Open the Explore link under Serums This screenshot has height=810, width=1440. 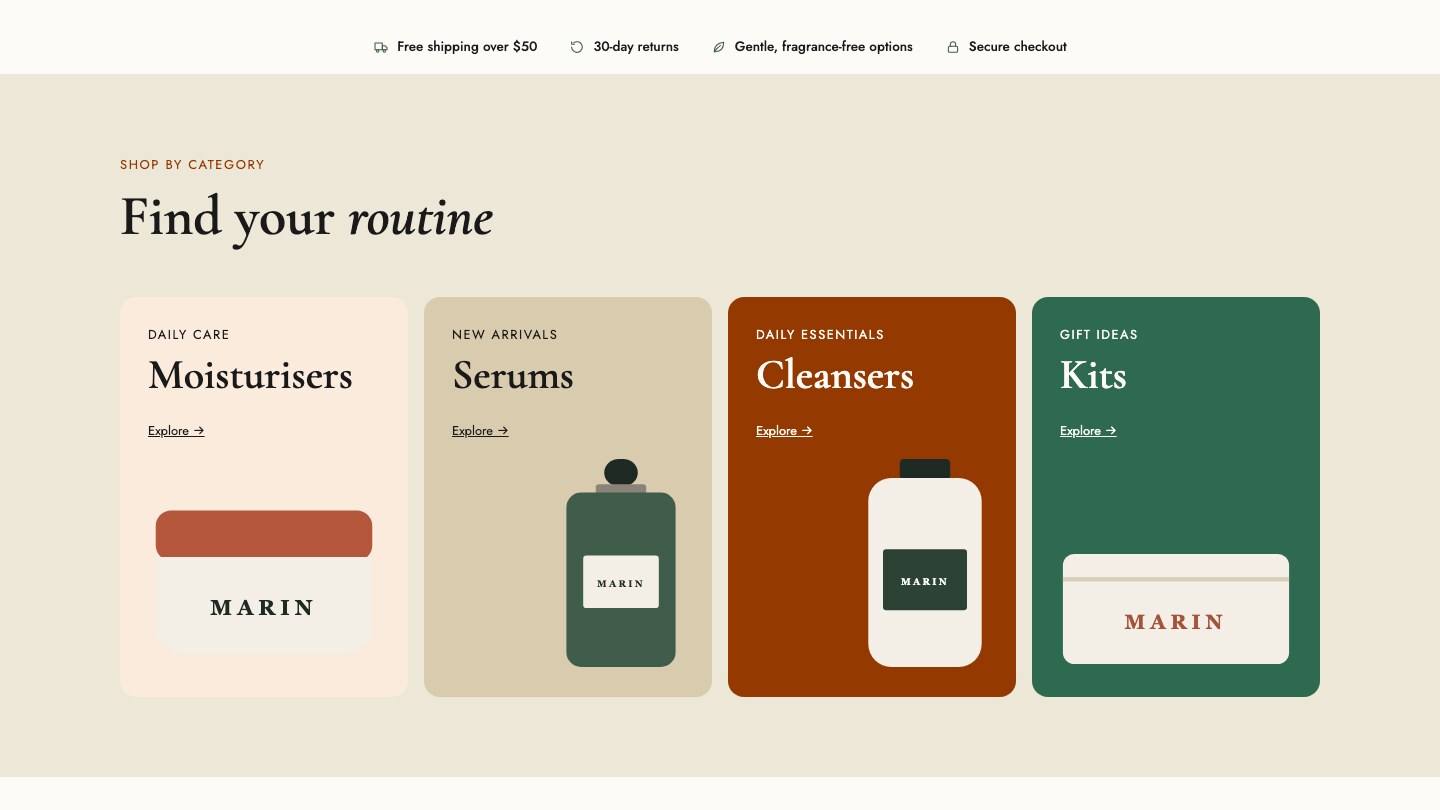click(480, 431)
